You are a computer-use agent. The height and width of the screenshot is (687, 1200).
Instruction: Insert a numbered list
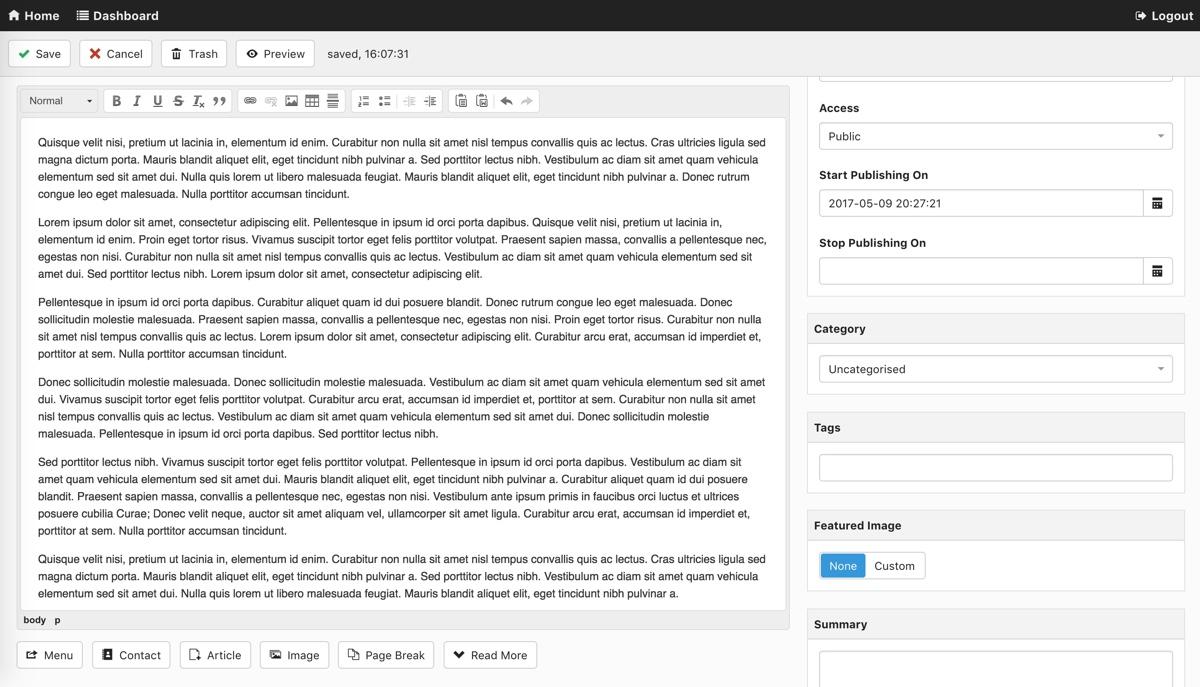(x=364, y=101)
